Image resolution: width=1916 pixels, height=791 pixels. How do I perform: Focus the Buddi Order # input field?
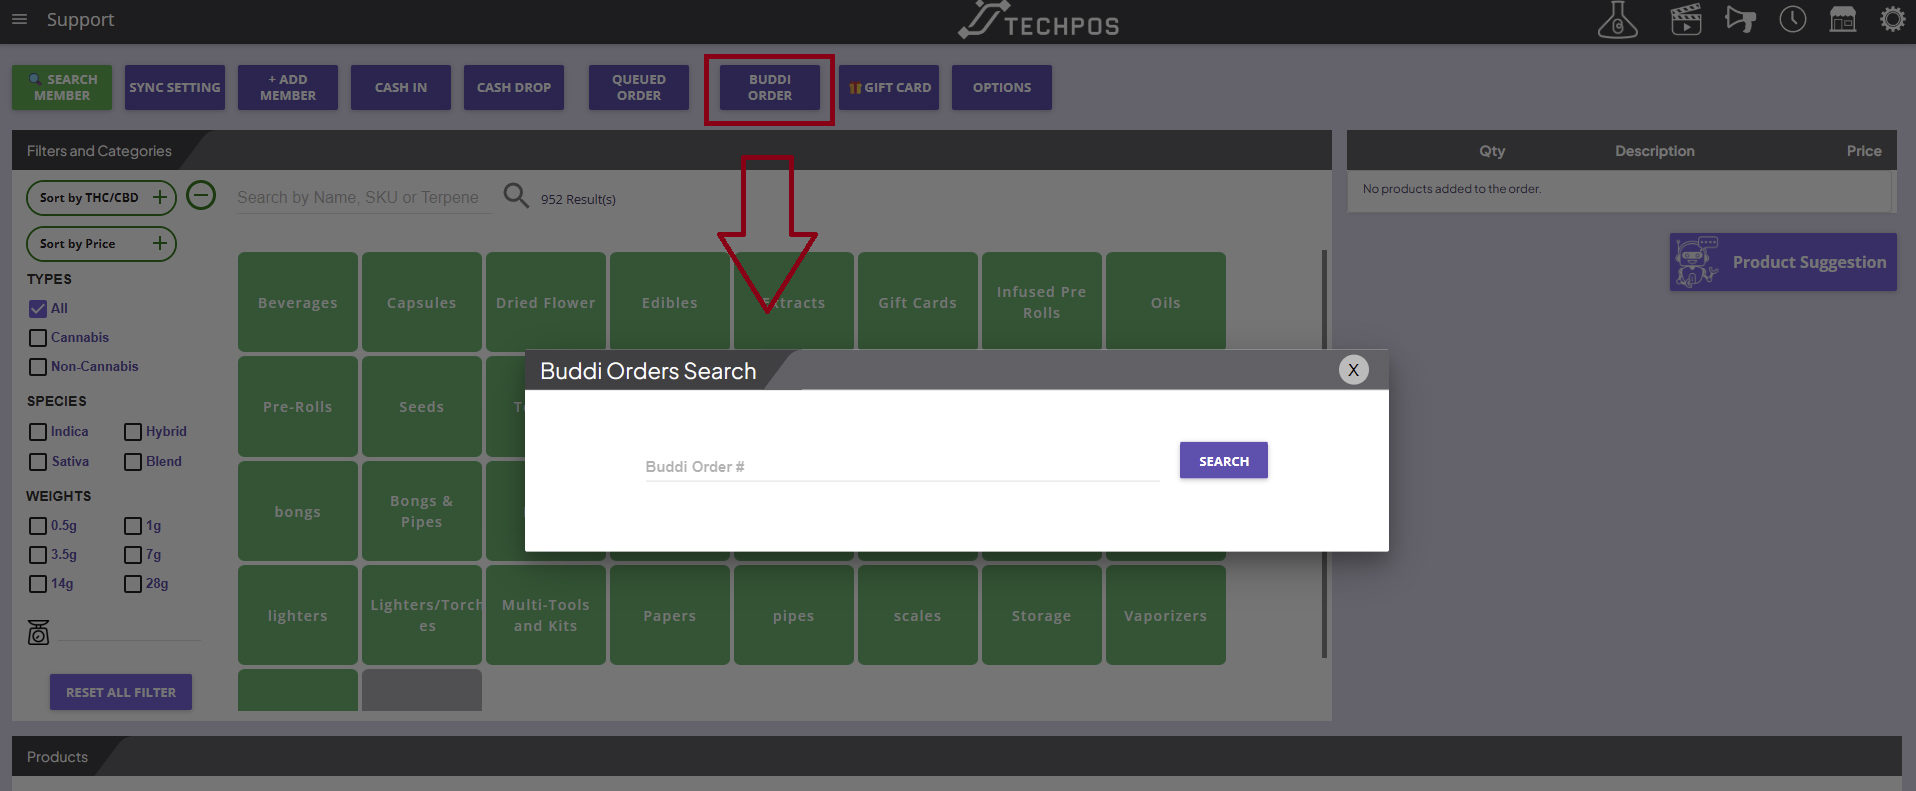[x=902, y=467]
